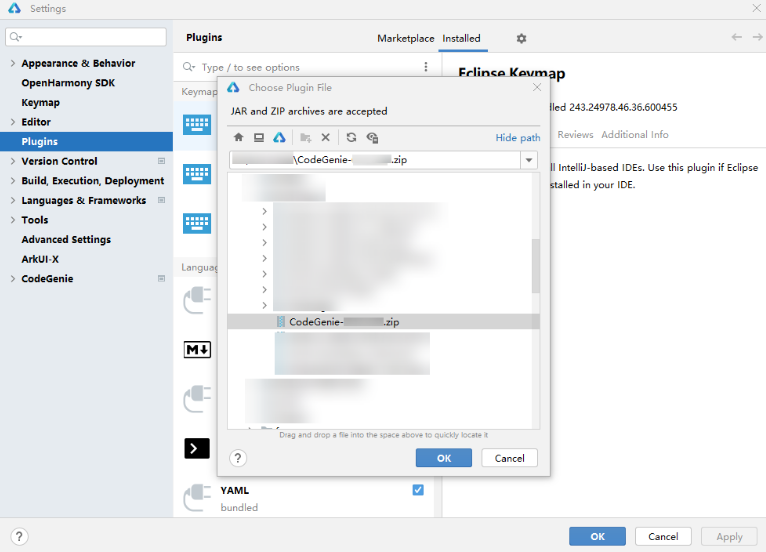Viewport: 766px width, 552px height.
Task: Focus the settings search field
Action: point(86,37)
